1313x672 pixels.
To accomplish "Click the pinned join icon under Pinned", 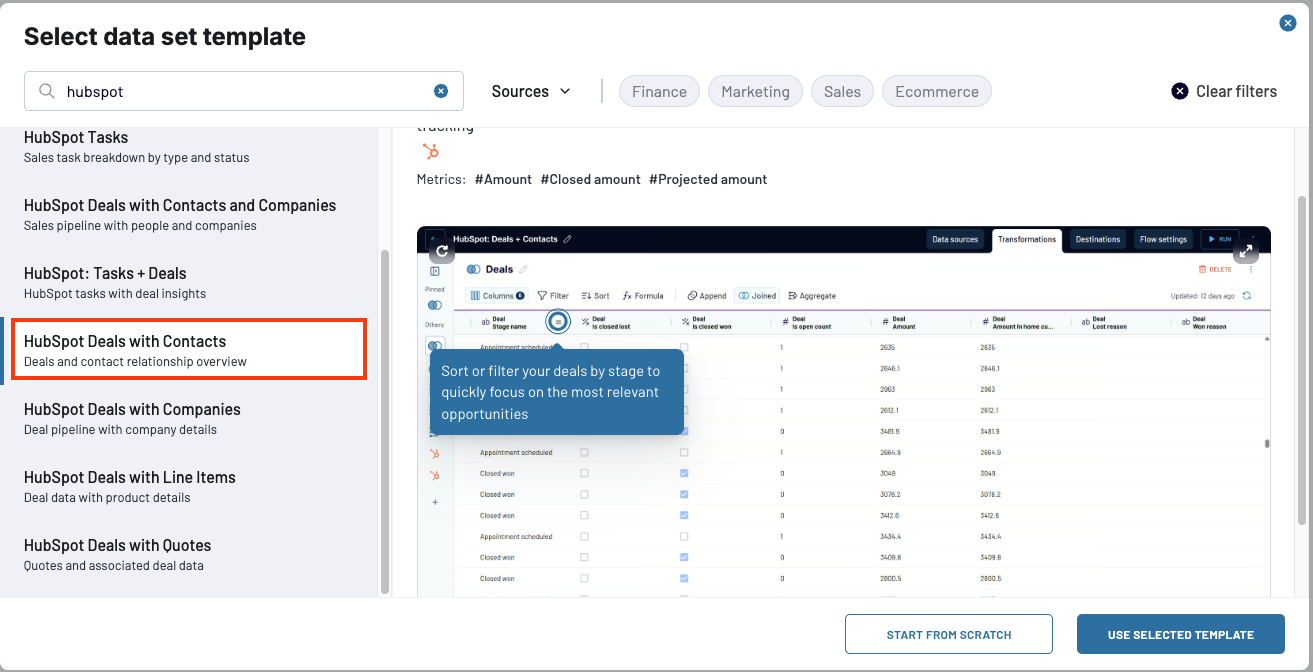I will [x=435, y=305].
